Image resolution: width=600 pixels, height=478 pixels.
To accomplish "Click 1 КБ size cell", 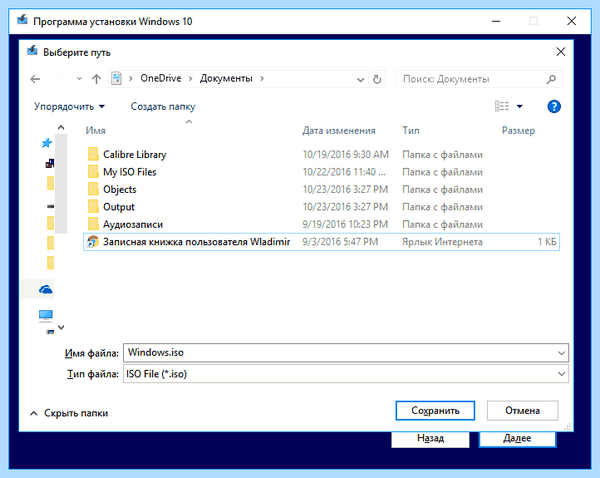I will [547, 242].
